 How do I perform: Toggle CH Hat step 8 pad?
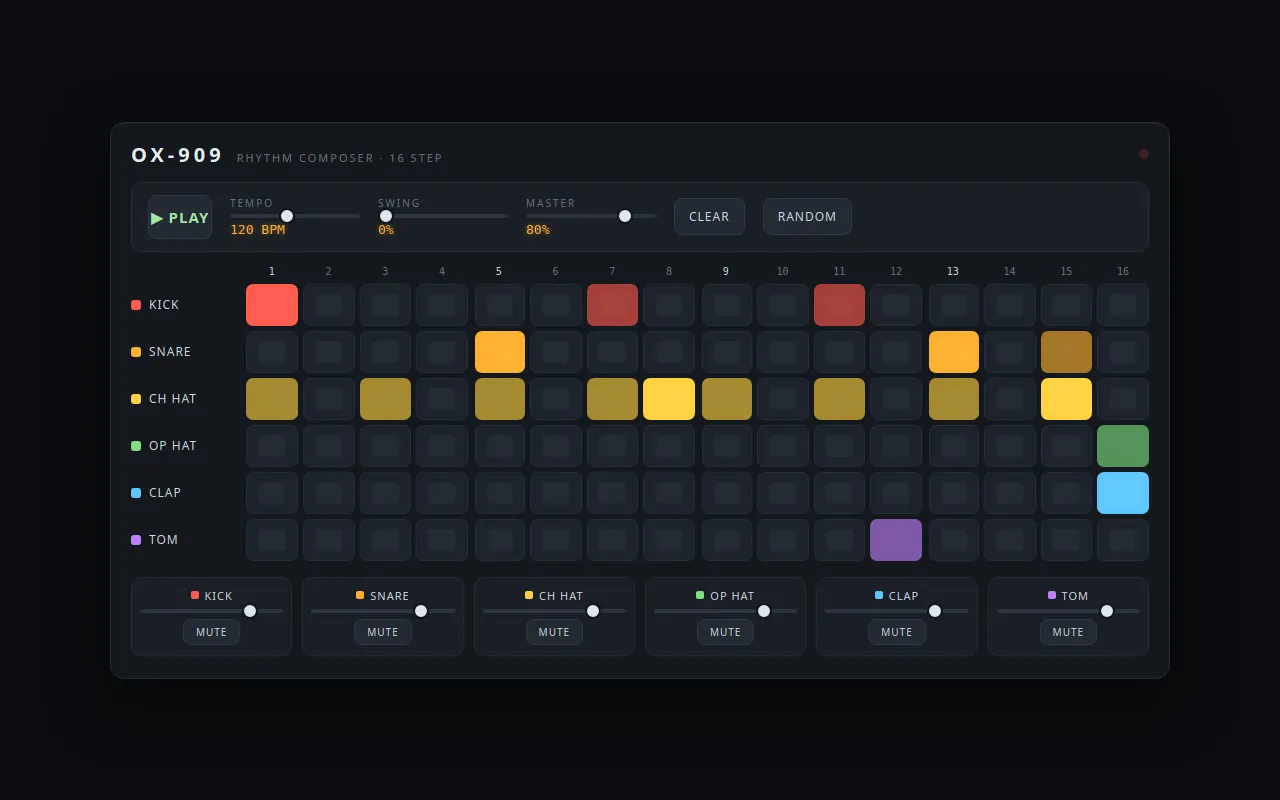point(669,399)
